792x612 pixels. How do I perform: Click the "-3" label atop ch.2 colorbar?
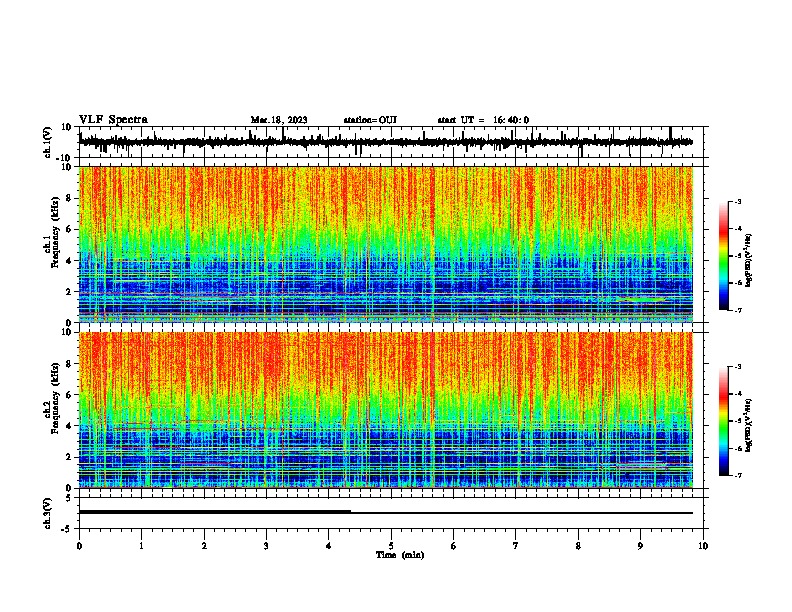tap(737, 367)
